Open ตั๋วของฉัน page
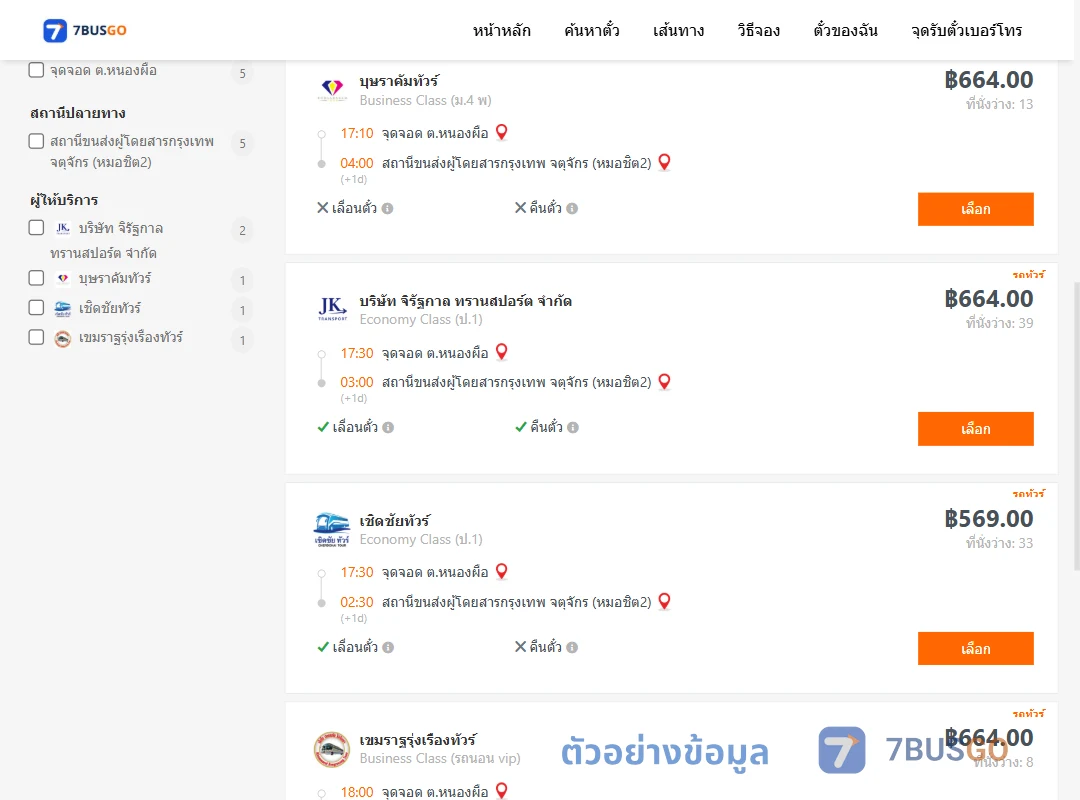This screenshot has width=1080, height=800. coord(845,30)
